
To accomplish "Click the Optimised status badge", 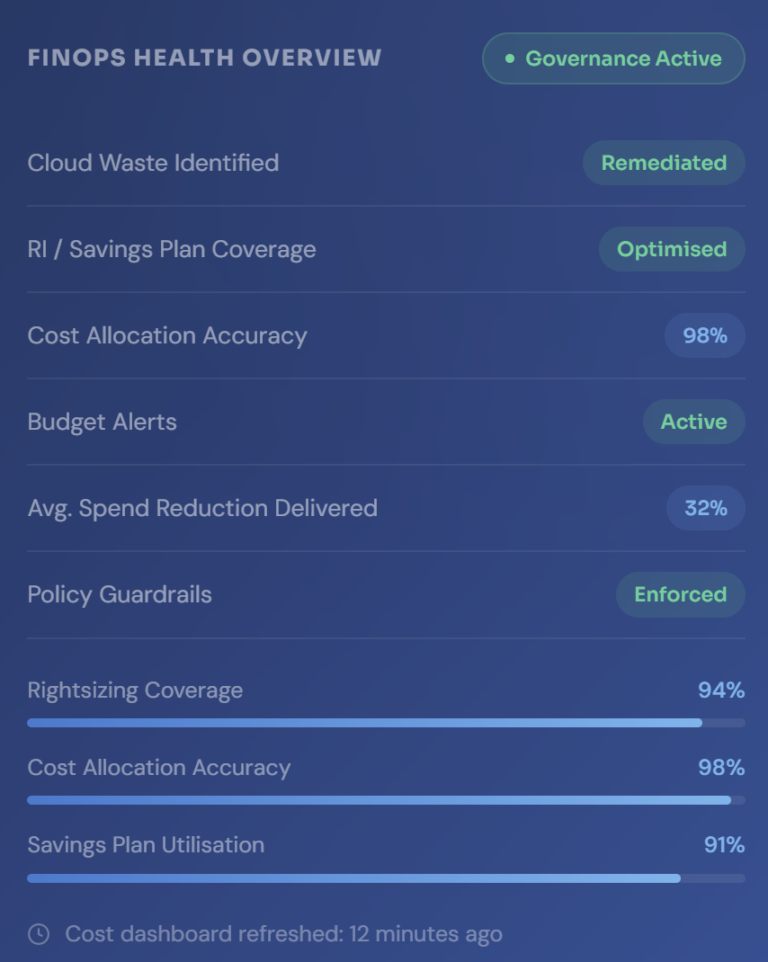I will (672, 249).
